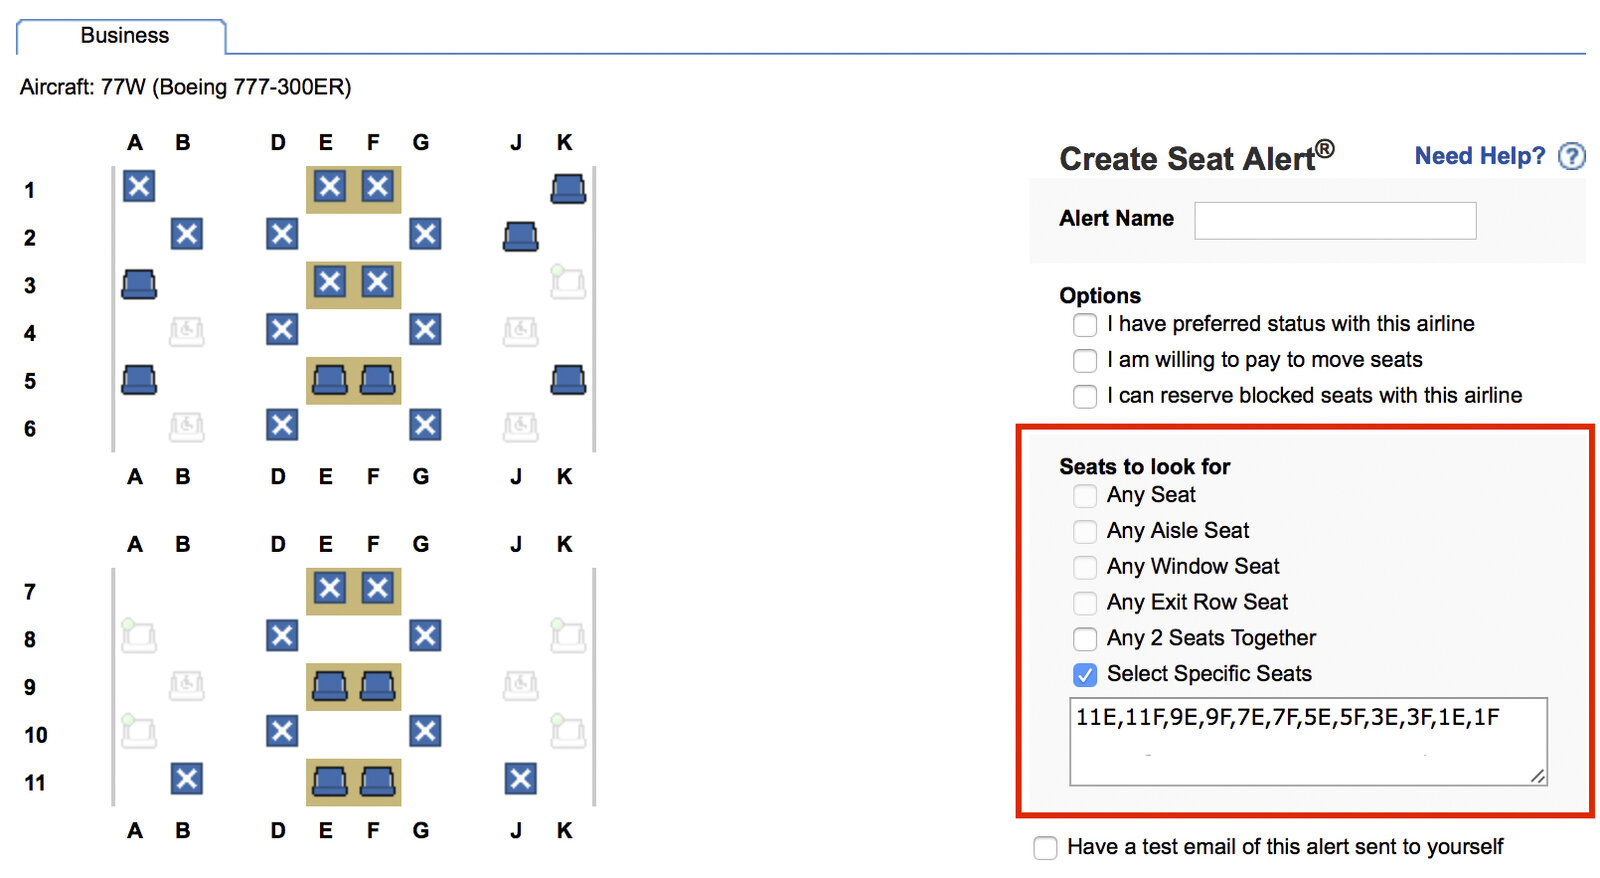Uncheck Select Specific Seats
Screen dimensions: 1600x878
click(1085, 675)
